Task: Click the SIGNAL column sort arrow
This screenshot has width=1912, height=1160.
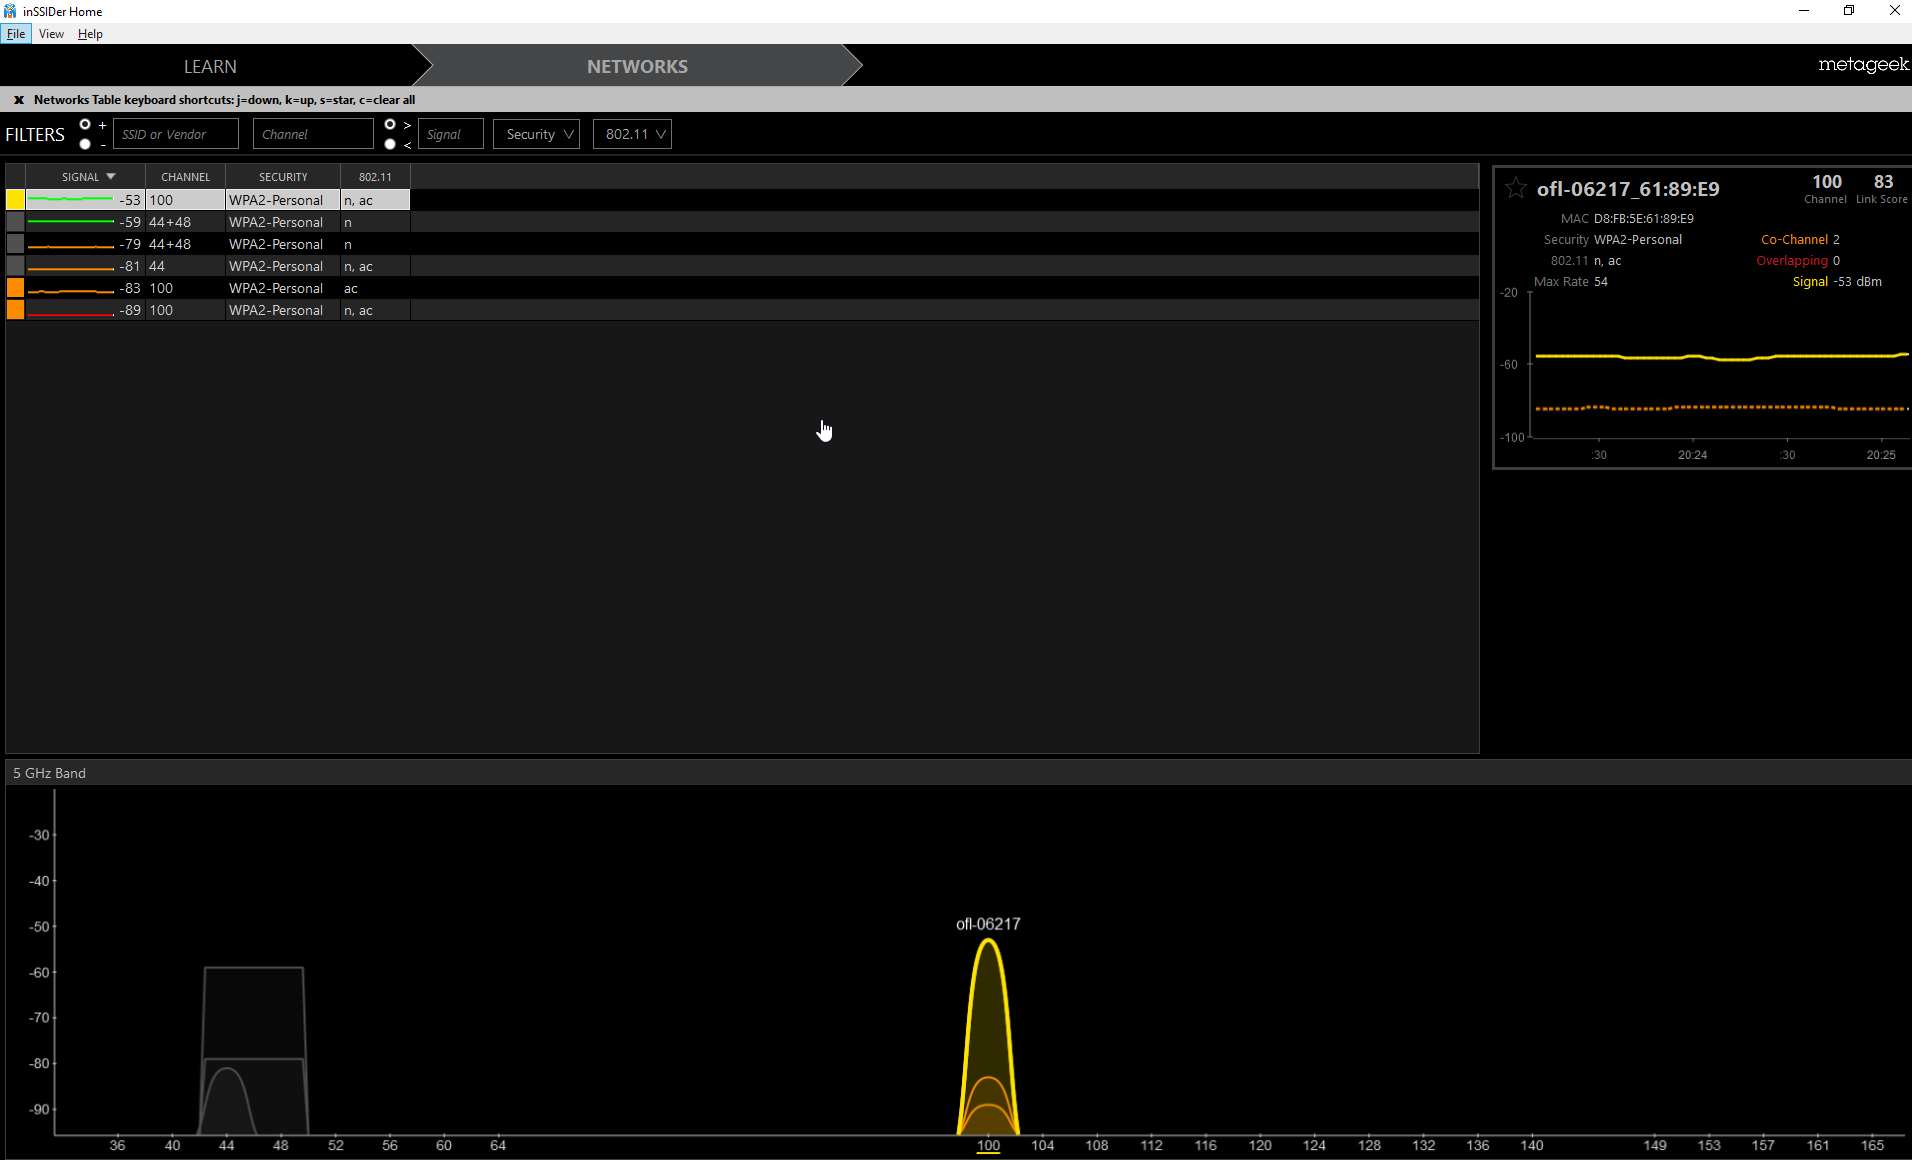Action: tap(110, 176)
